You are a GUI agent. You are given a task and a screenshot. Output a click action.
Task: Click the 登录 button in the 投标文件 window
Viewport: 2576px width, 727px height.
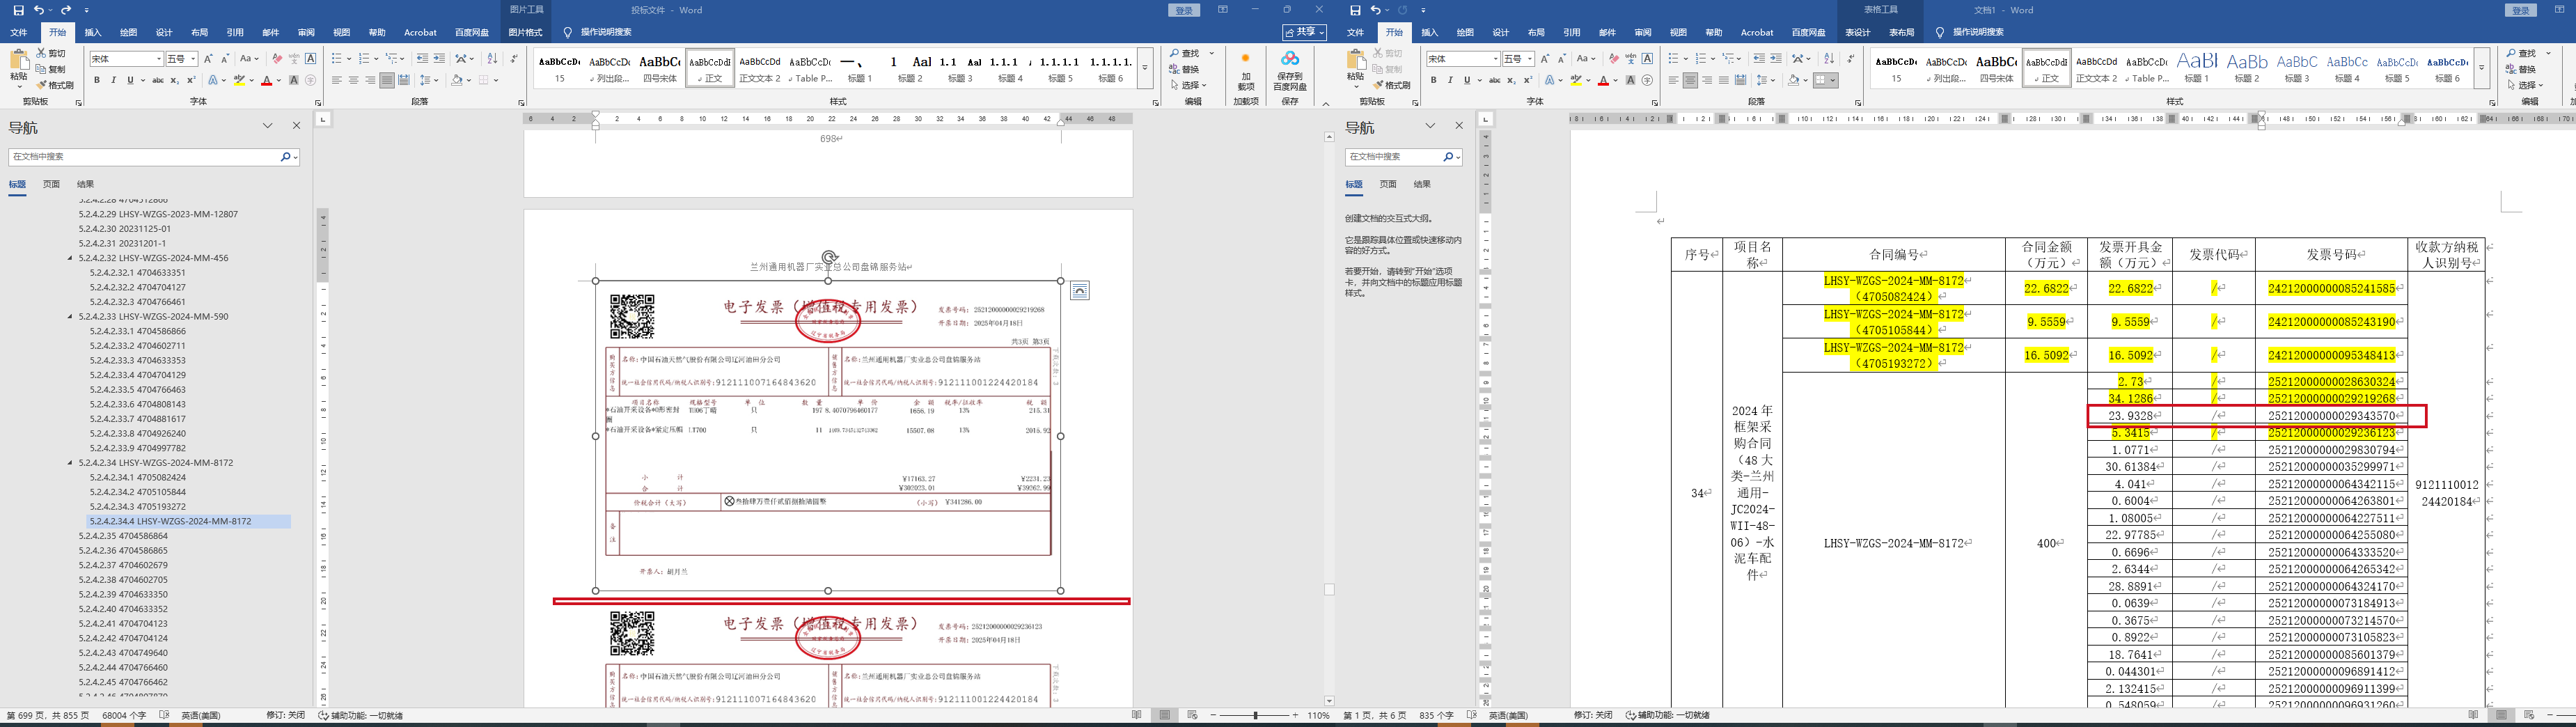[x=1184, y=10]
